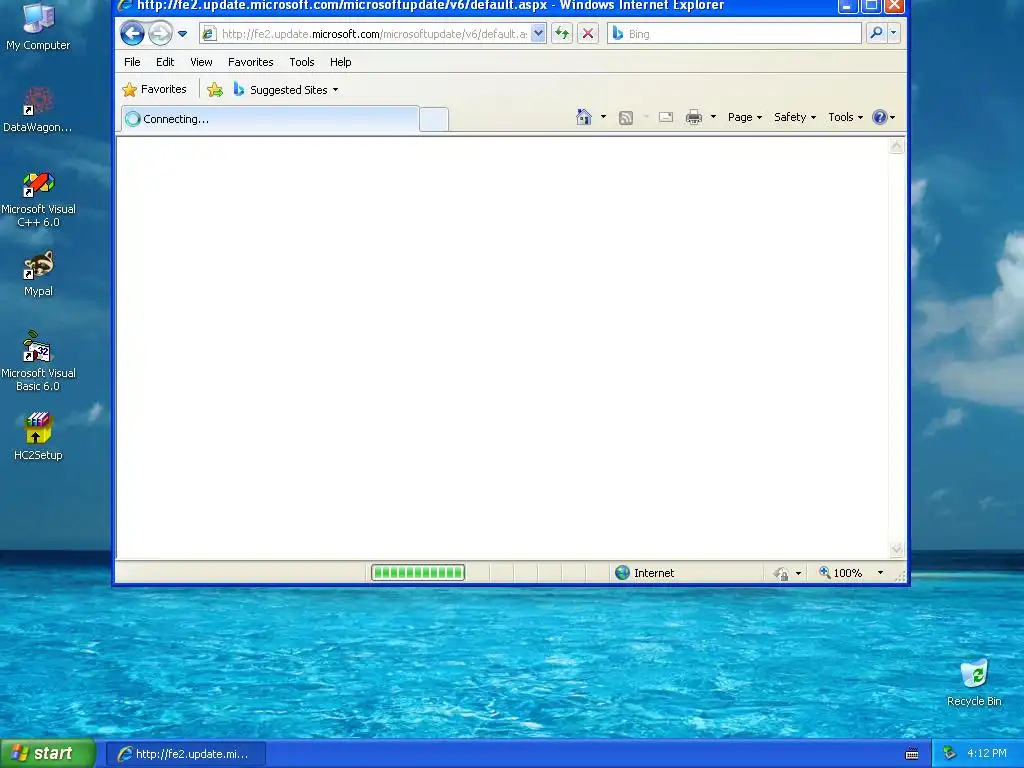Image resolution: width=1024 pixels, height=768 pixels.
Task: Open the Help question mark menu
Action: click(x=884, y=117)
